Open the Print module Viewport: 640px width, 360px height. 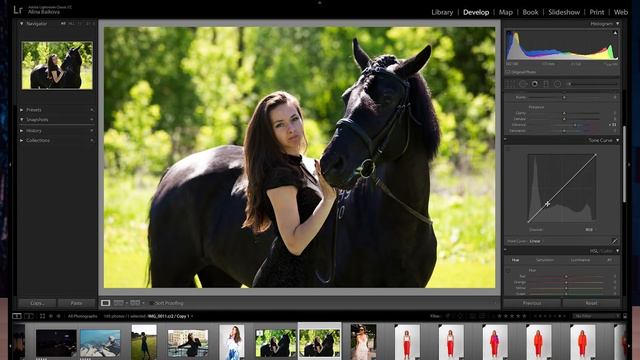(x=596, y=12)
